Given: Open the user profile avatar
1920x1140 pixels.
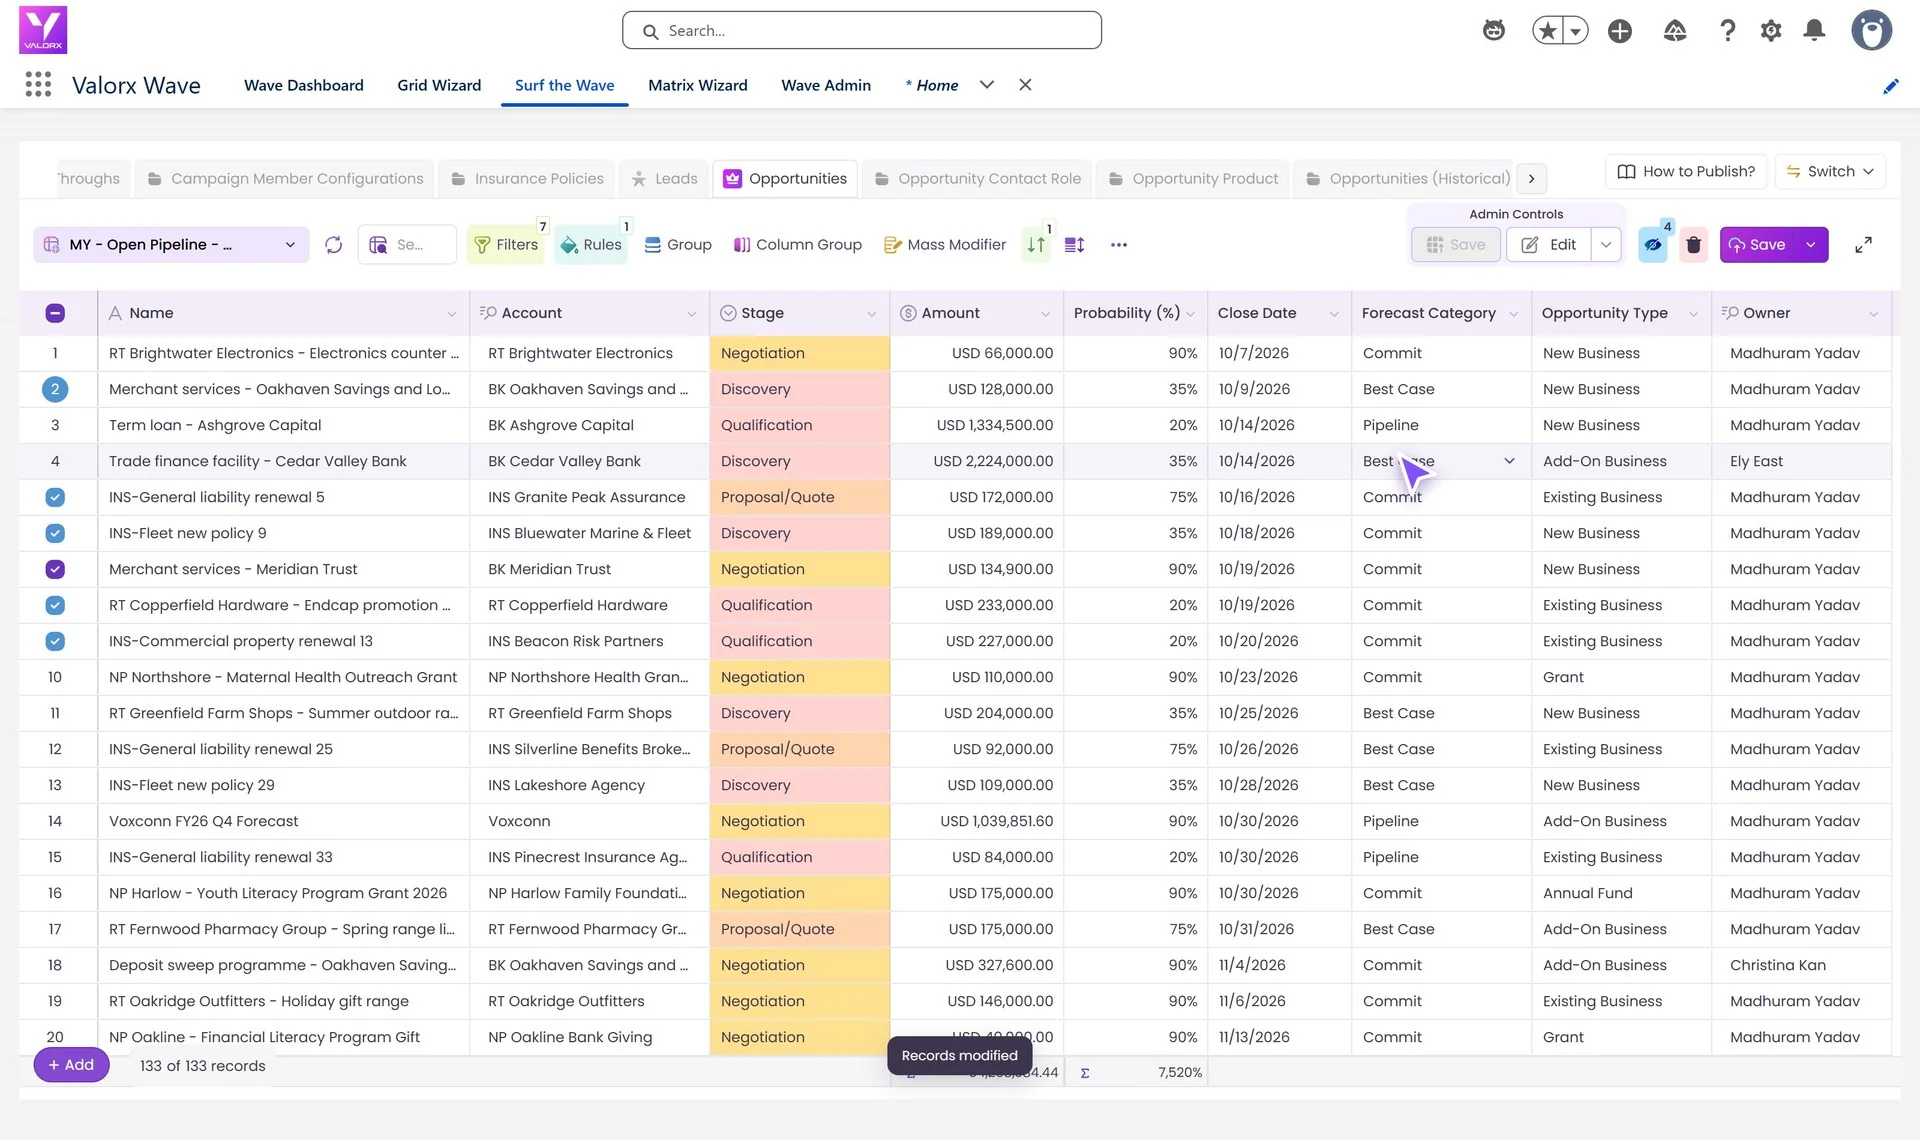Looking at the screenshot, I should [x=1871, y=30].
